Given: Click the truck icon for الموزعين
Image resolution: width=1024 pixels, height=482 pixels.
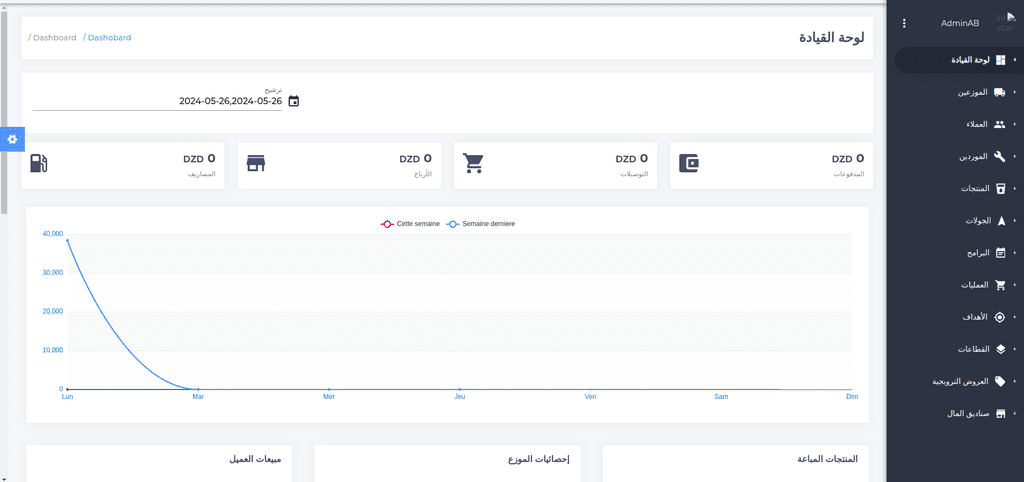Looking at the screenshot, I should pos(1000,92).
